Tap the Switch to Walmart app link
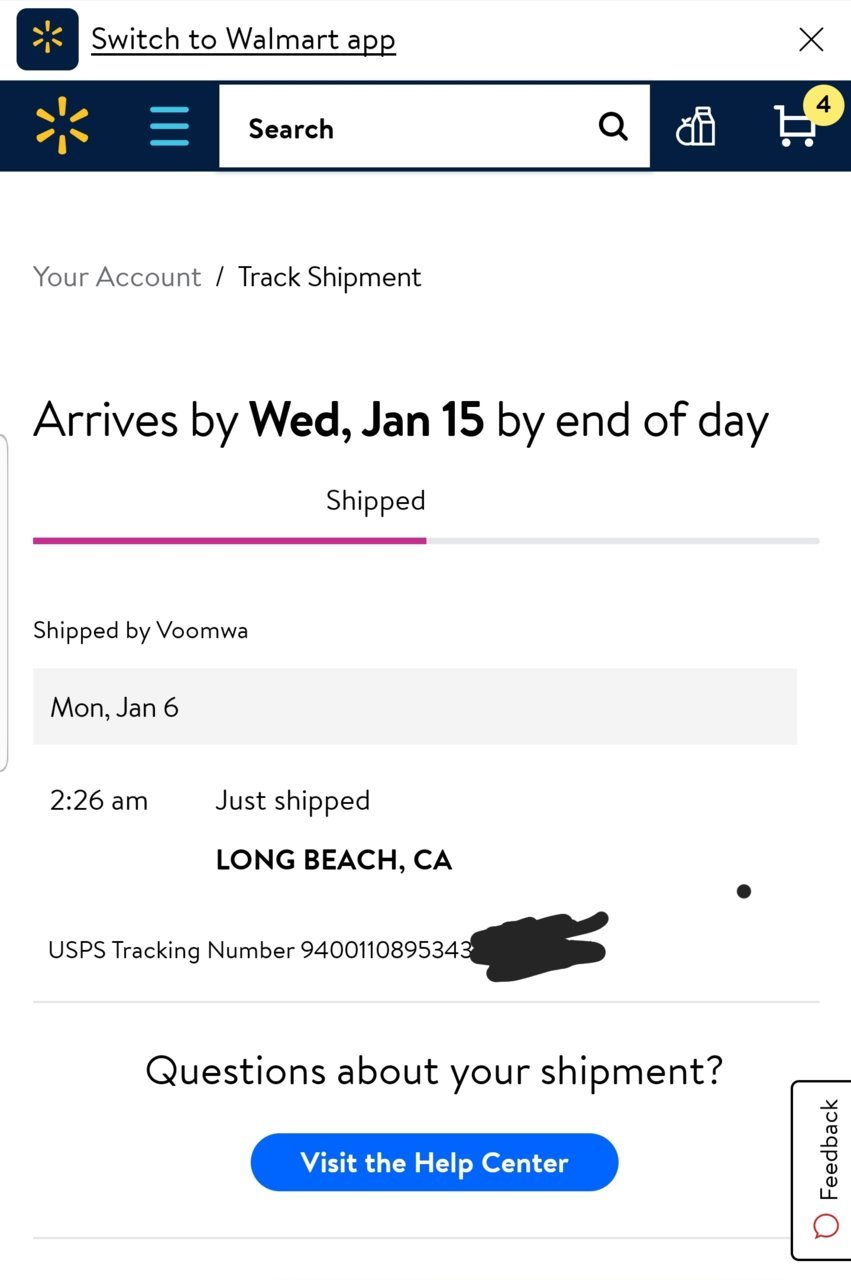This screenshot has height=1280, width=851. [x=243, y=40]
